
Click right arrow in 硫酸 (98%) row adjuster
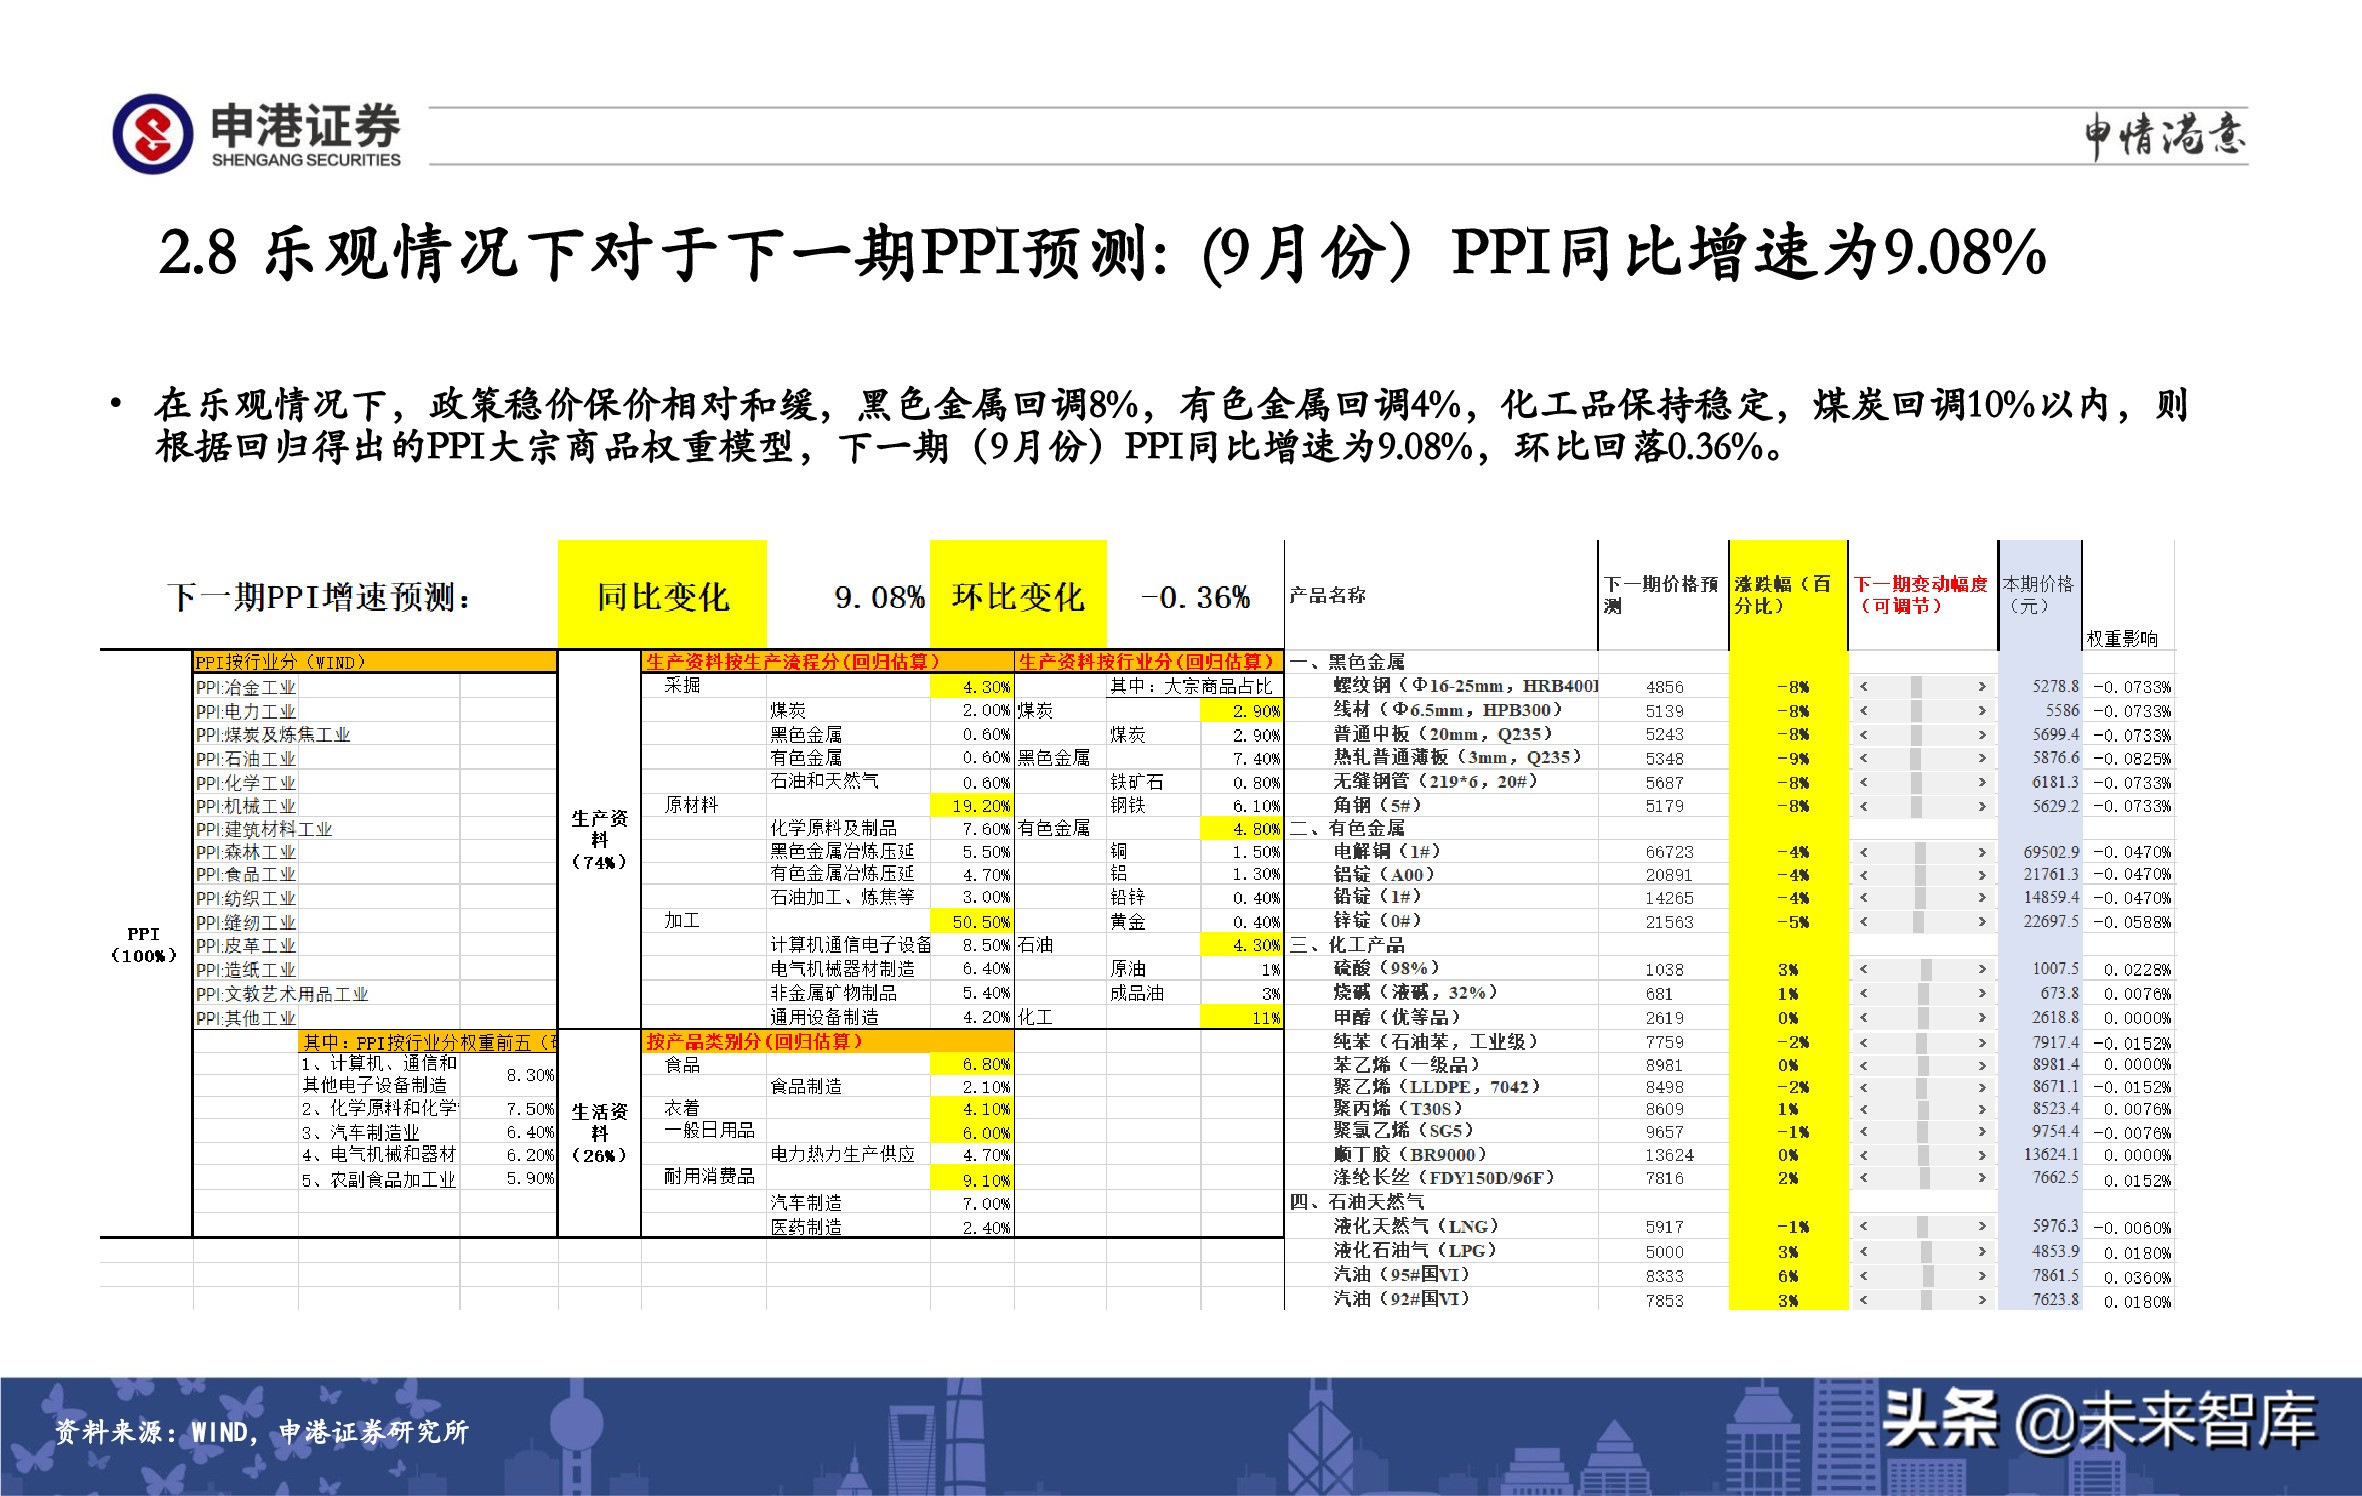pyautogui.click(x=1981, y=969)
